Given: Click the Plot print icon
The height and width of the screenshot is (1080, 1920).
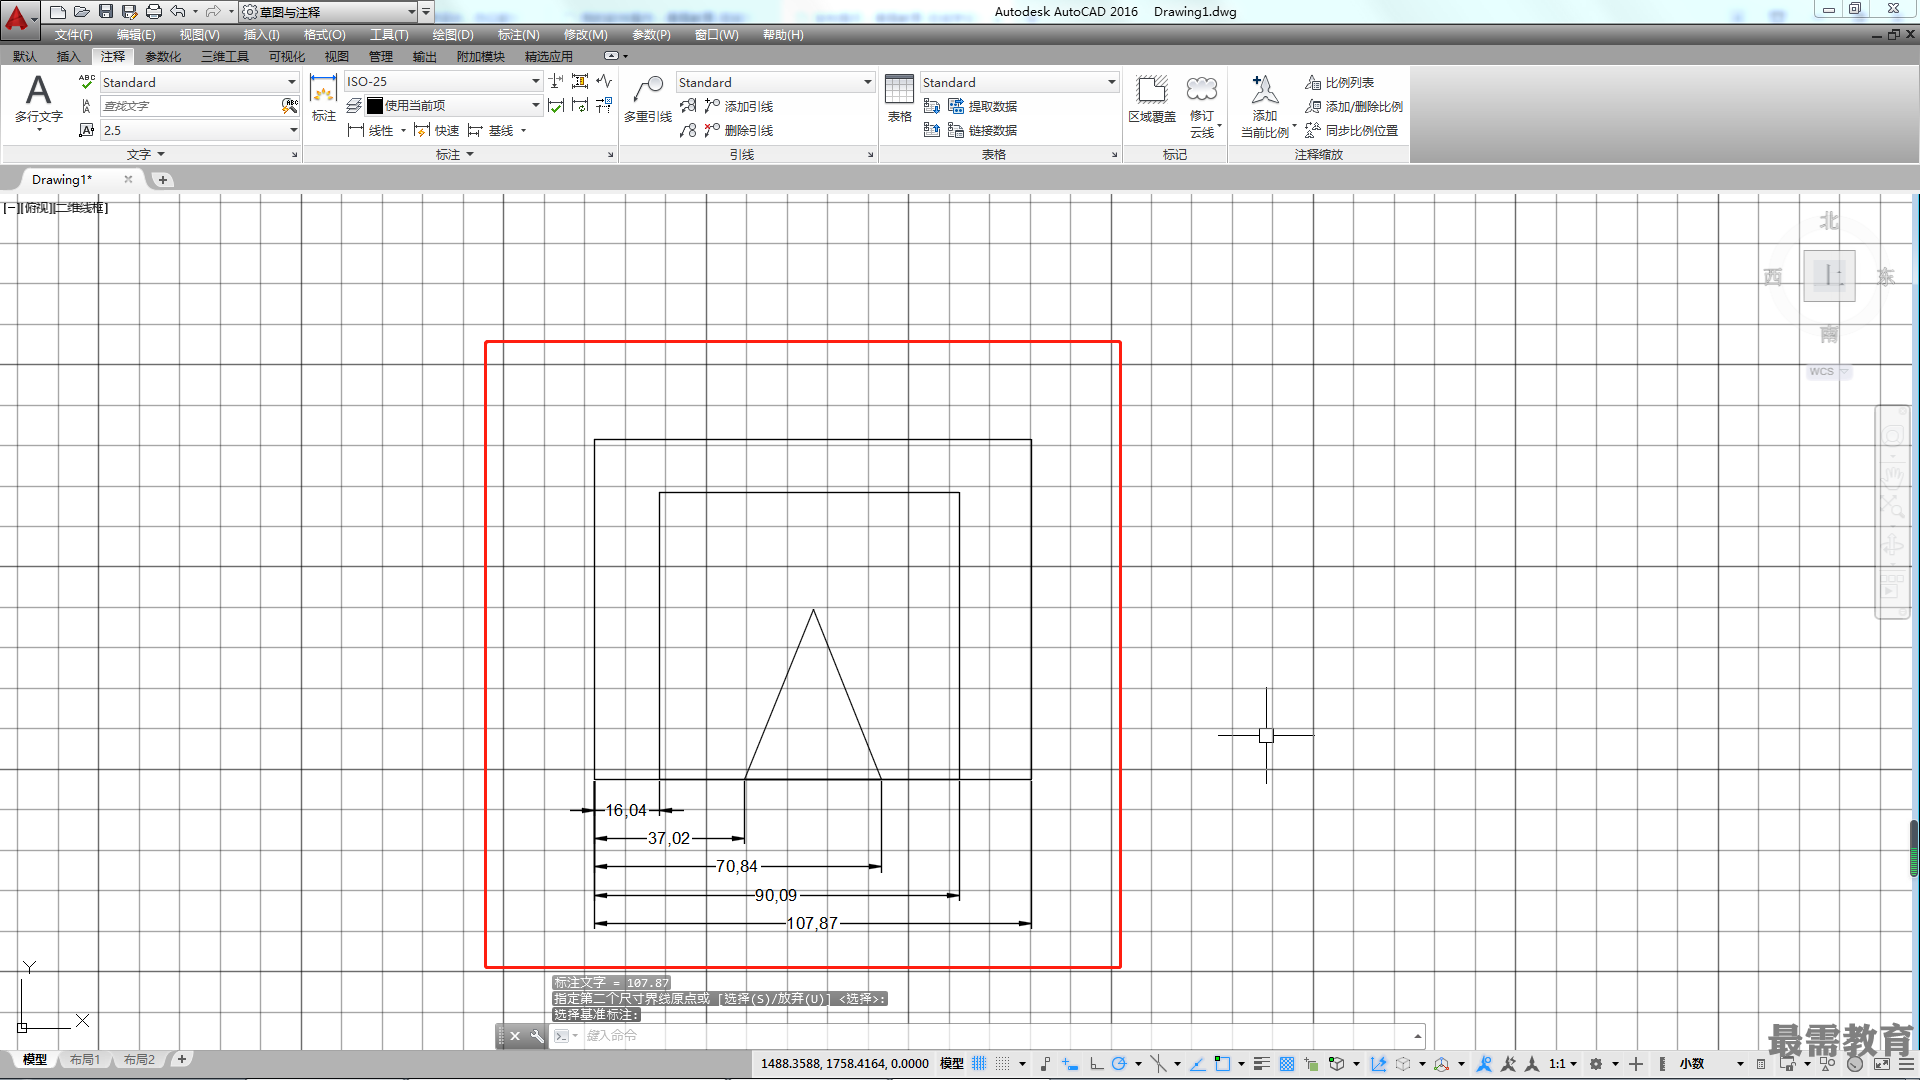Looking at the screenshot, I should point(153,11).
